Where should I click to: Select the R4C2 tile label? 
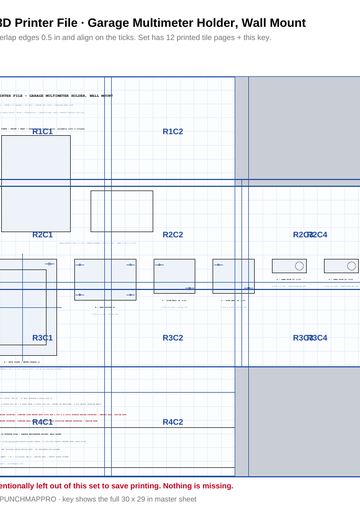[173, 422]
